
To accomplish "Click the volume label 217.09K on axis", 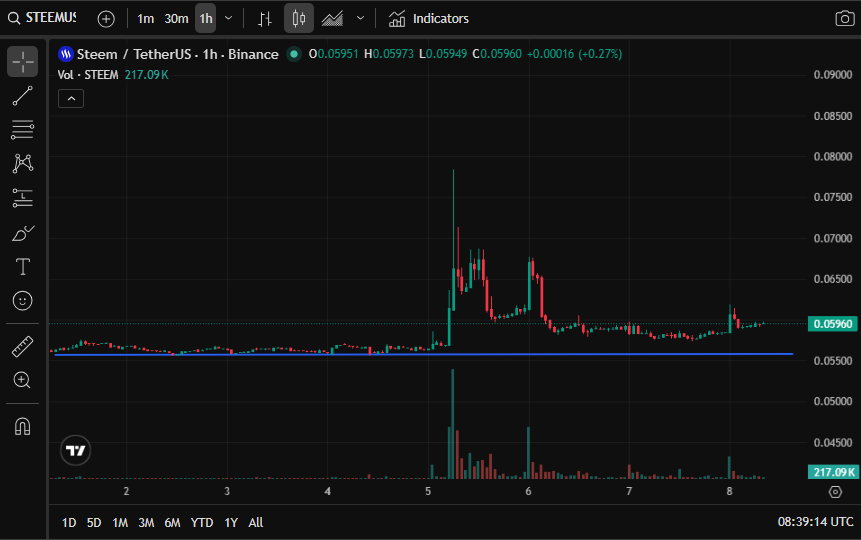I will pos(832,472).
